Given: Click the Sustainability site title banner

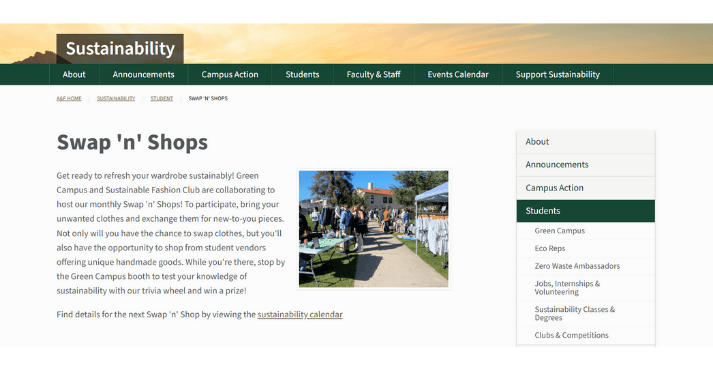Looking at the screenshot, I should tap(120, 49).
